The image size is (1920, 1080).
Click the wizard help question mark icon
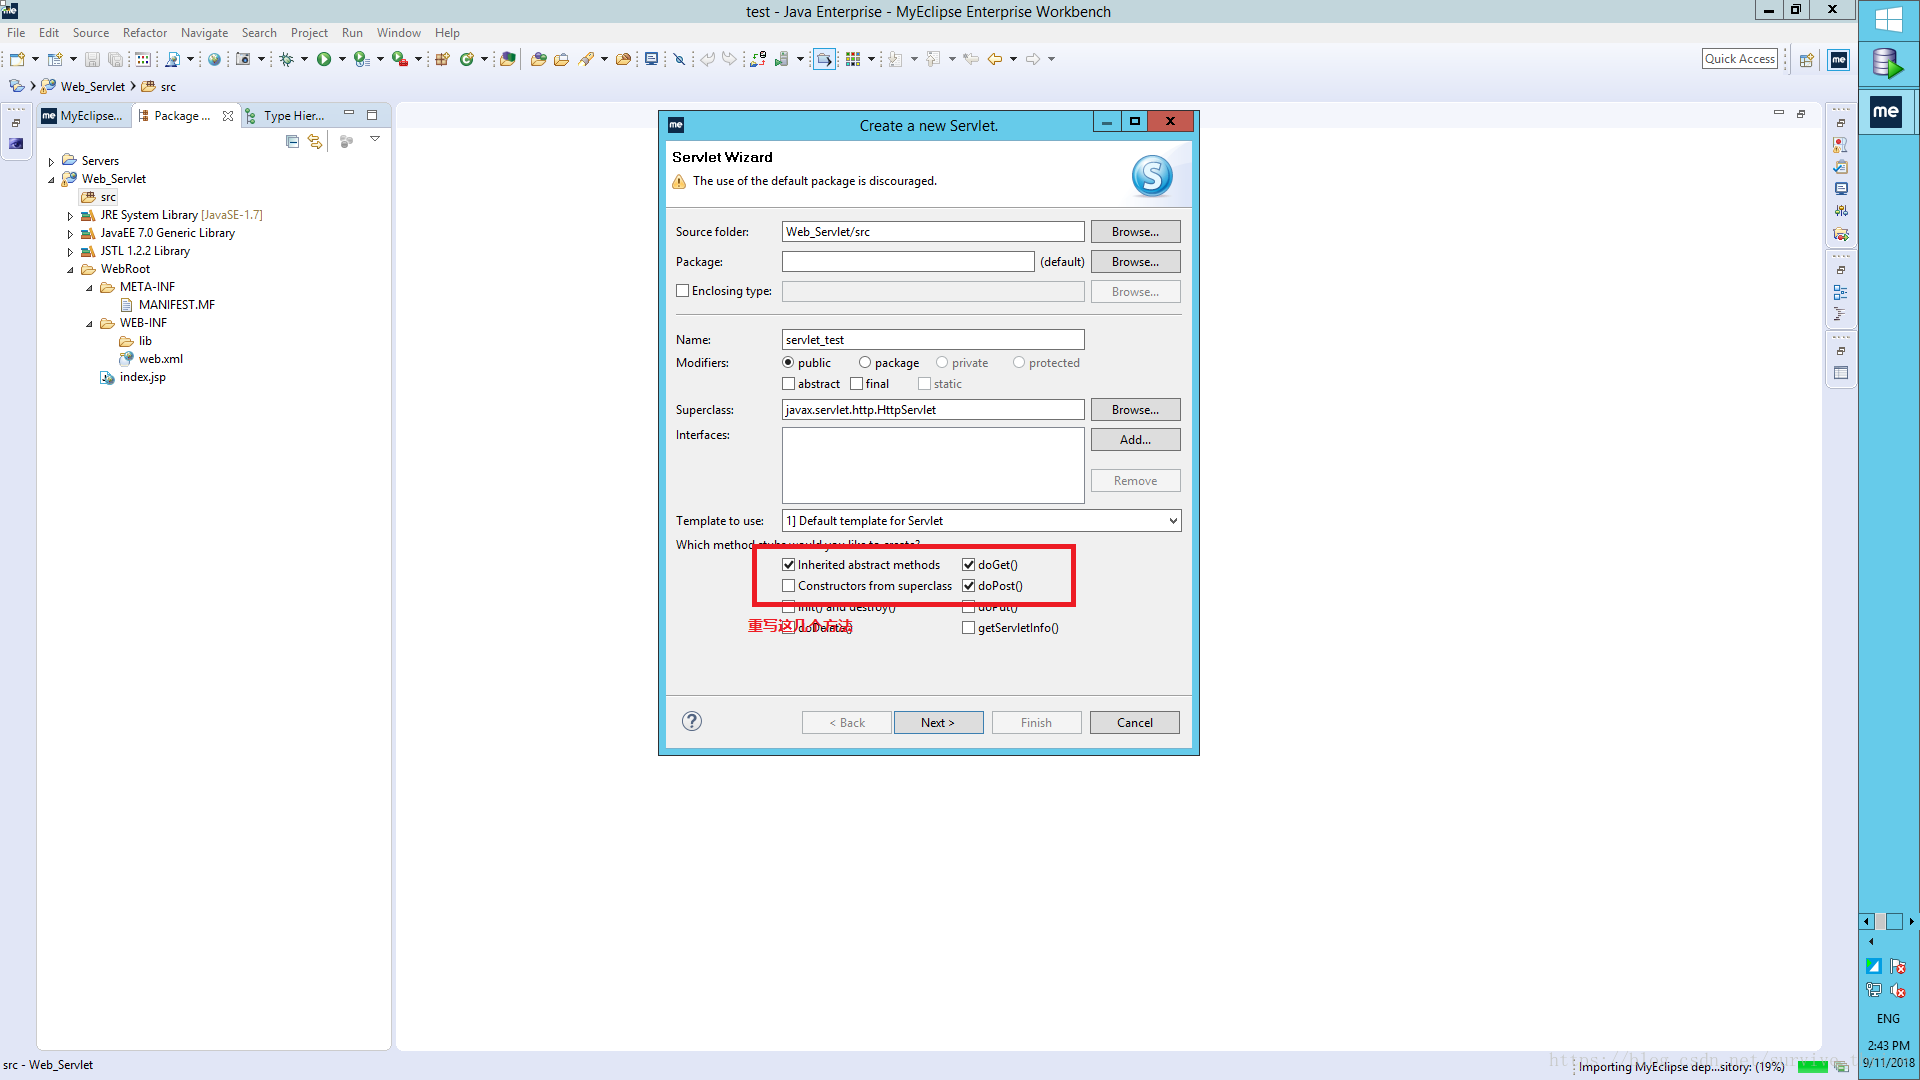[x=691, y=721]
